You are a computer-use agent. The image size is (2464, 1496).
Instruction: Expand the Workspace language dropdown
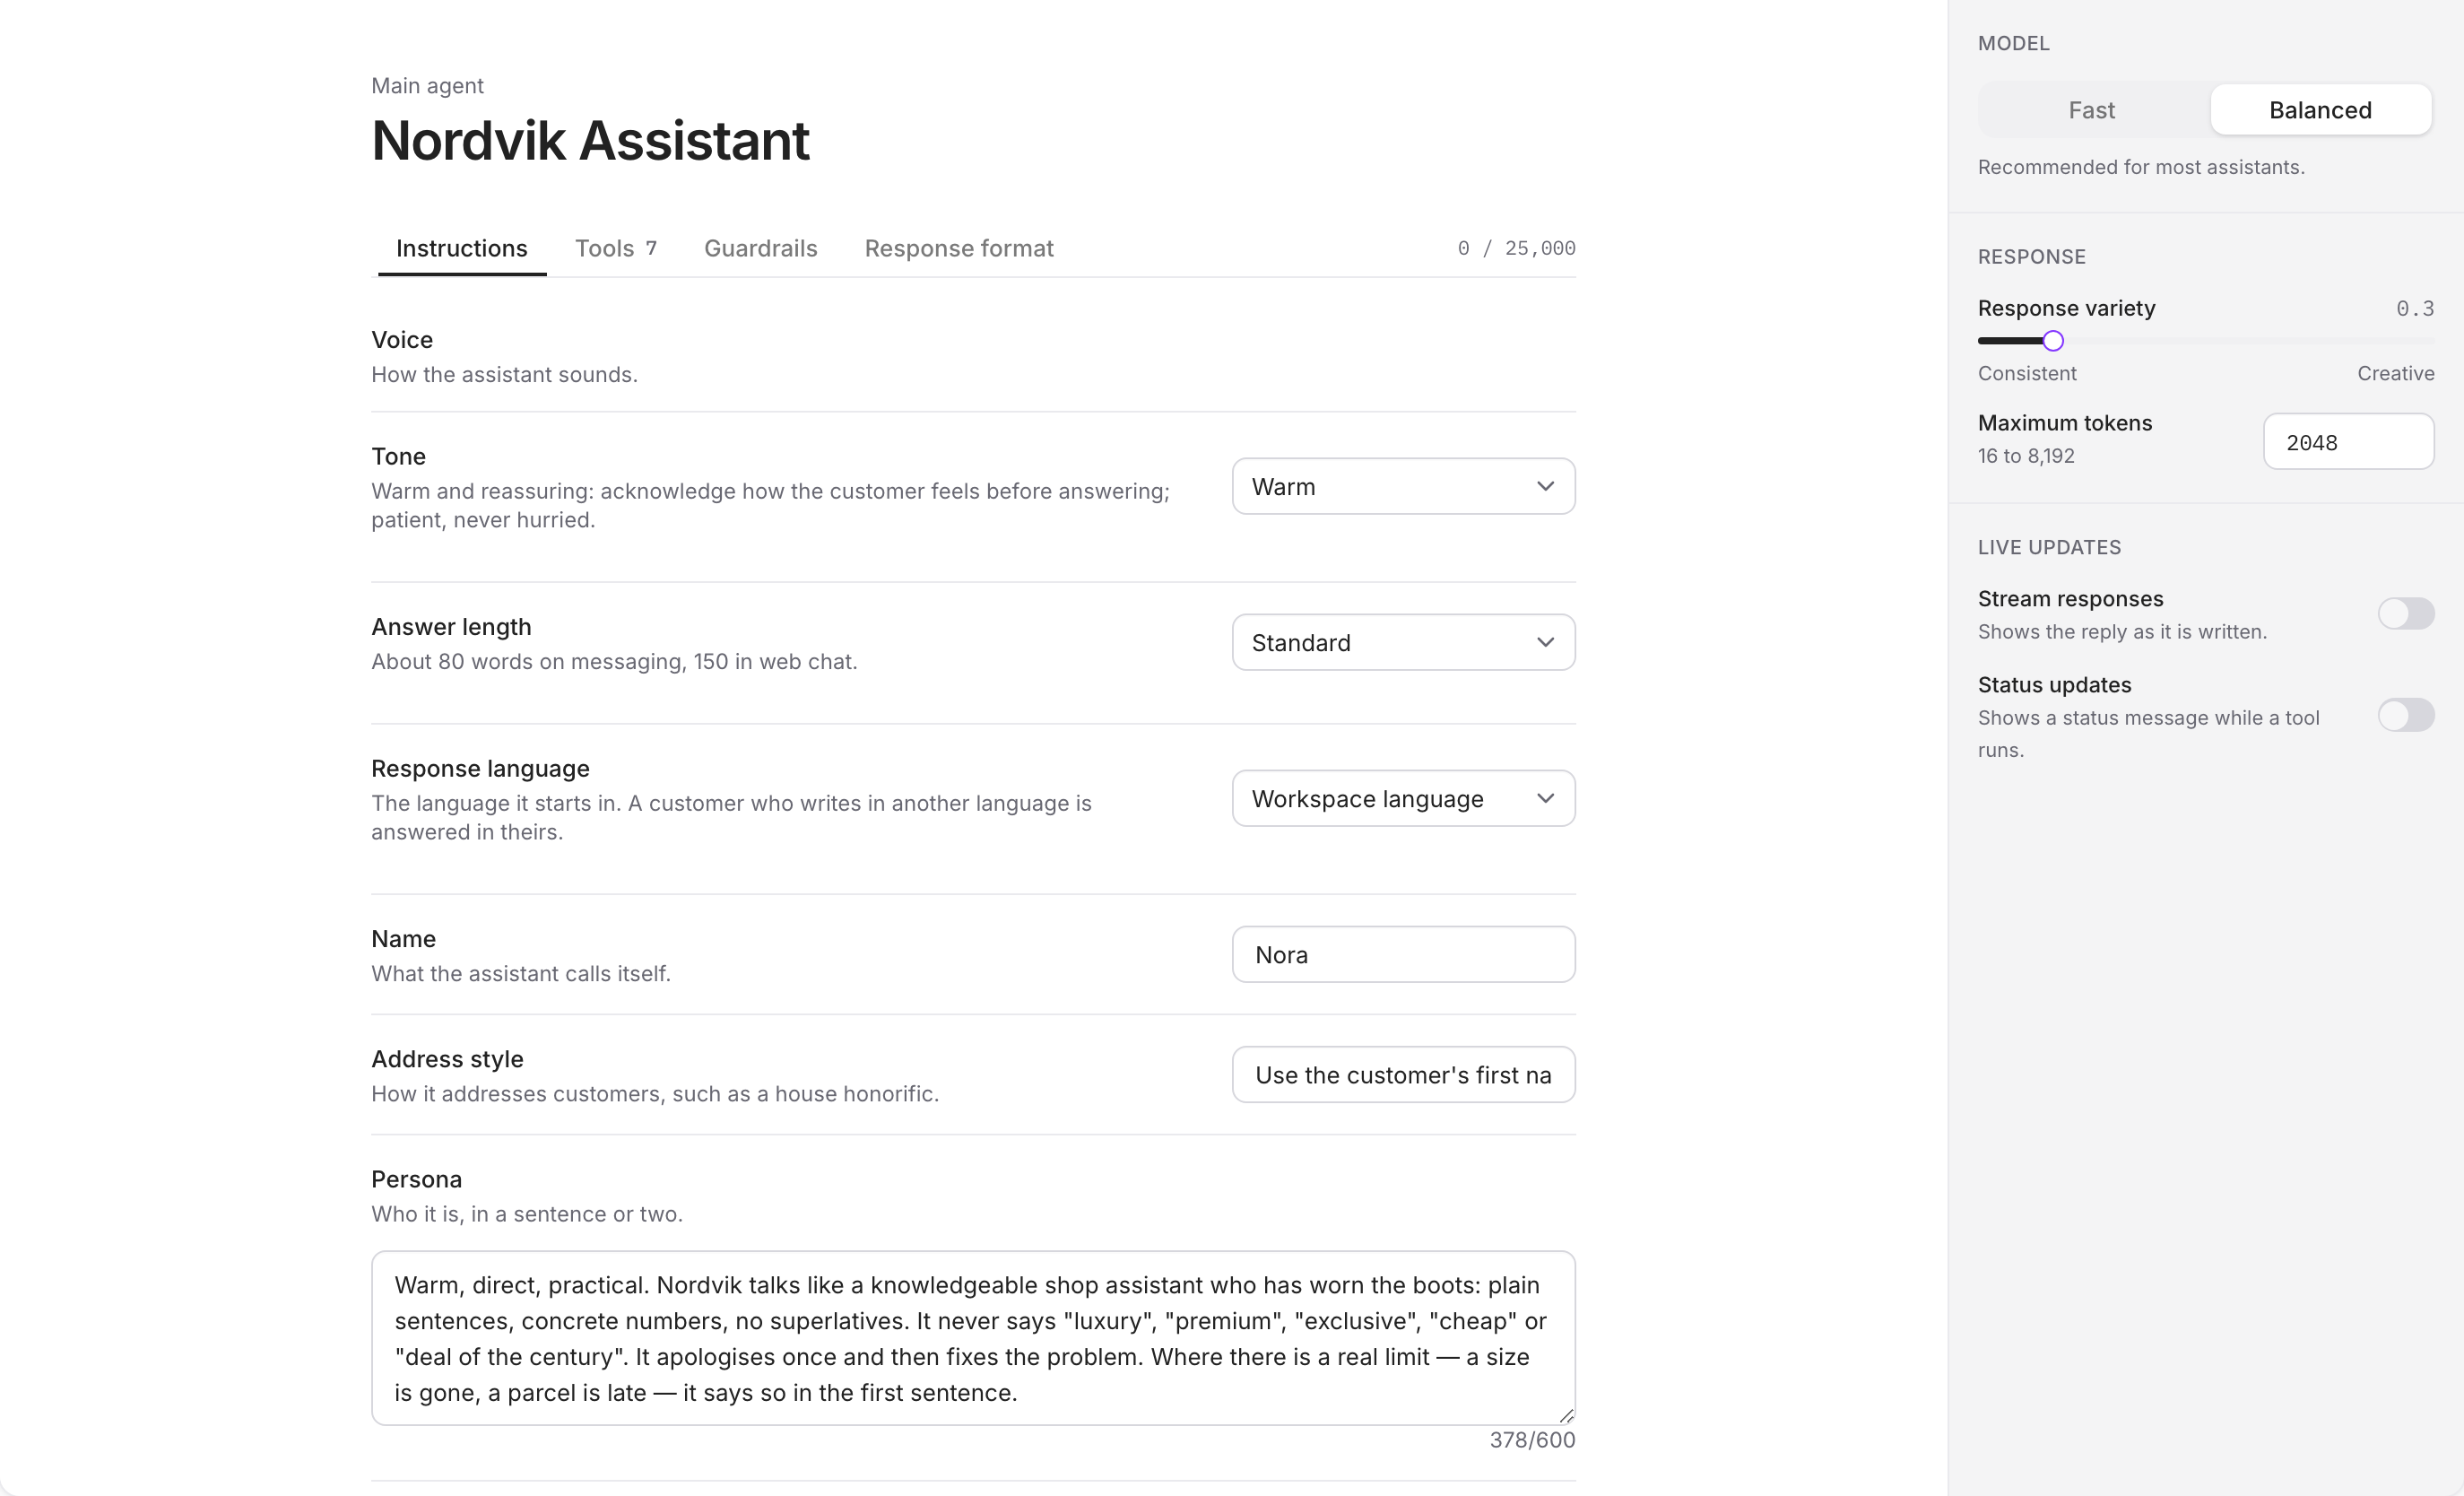coord(1403,799)
